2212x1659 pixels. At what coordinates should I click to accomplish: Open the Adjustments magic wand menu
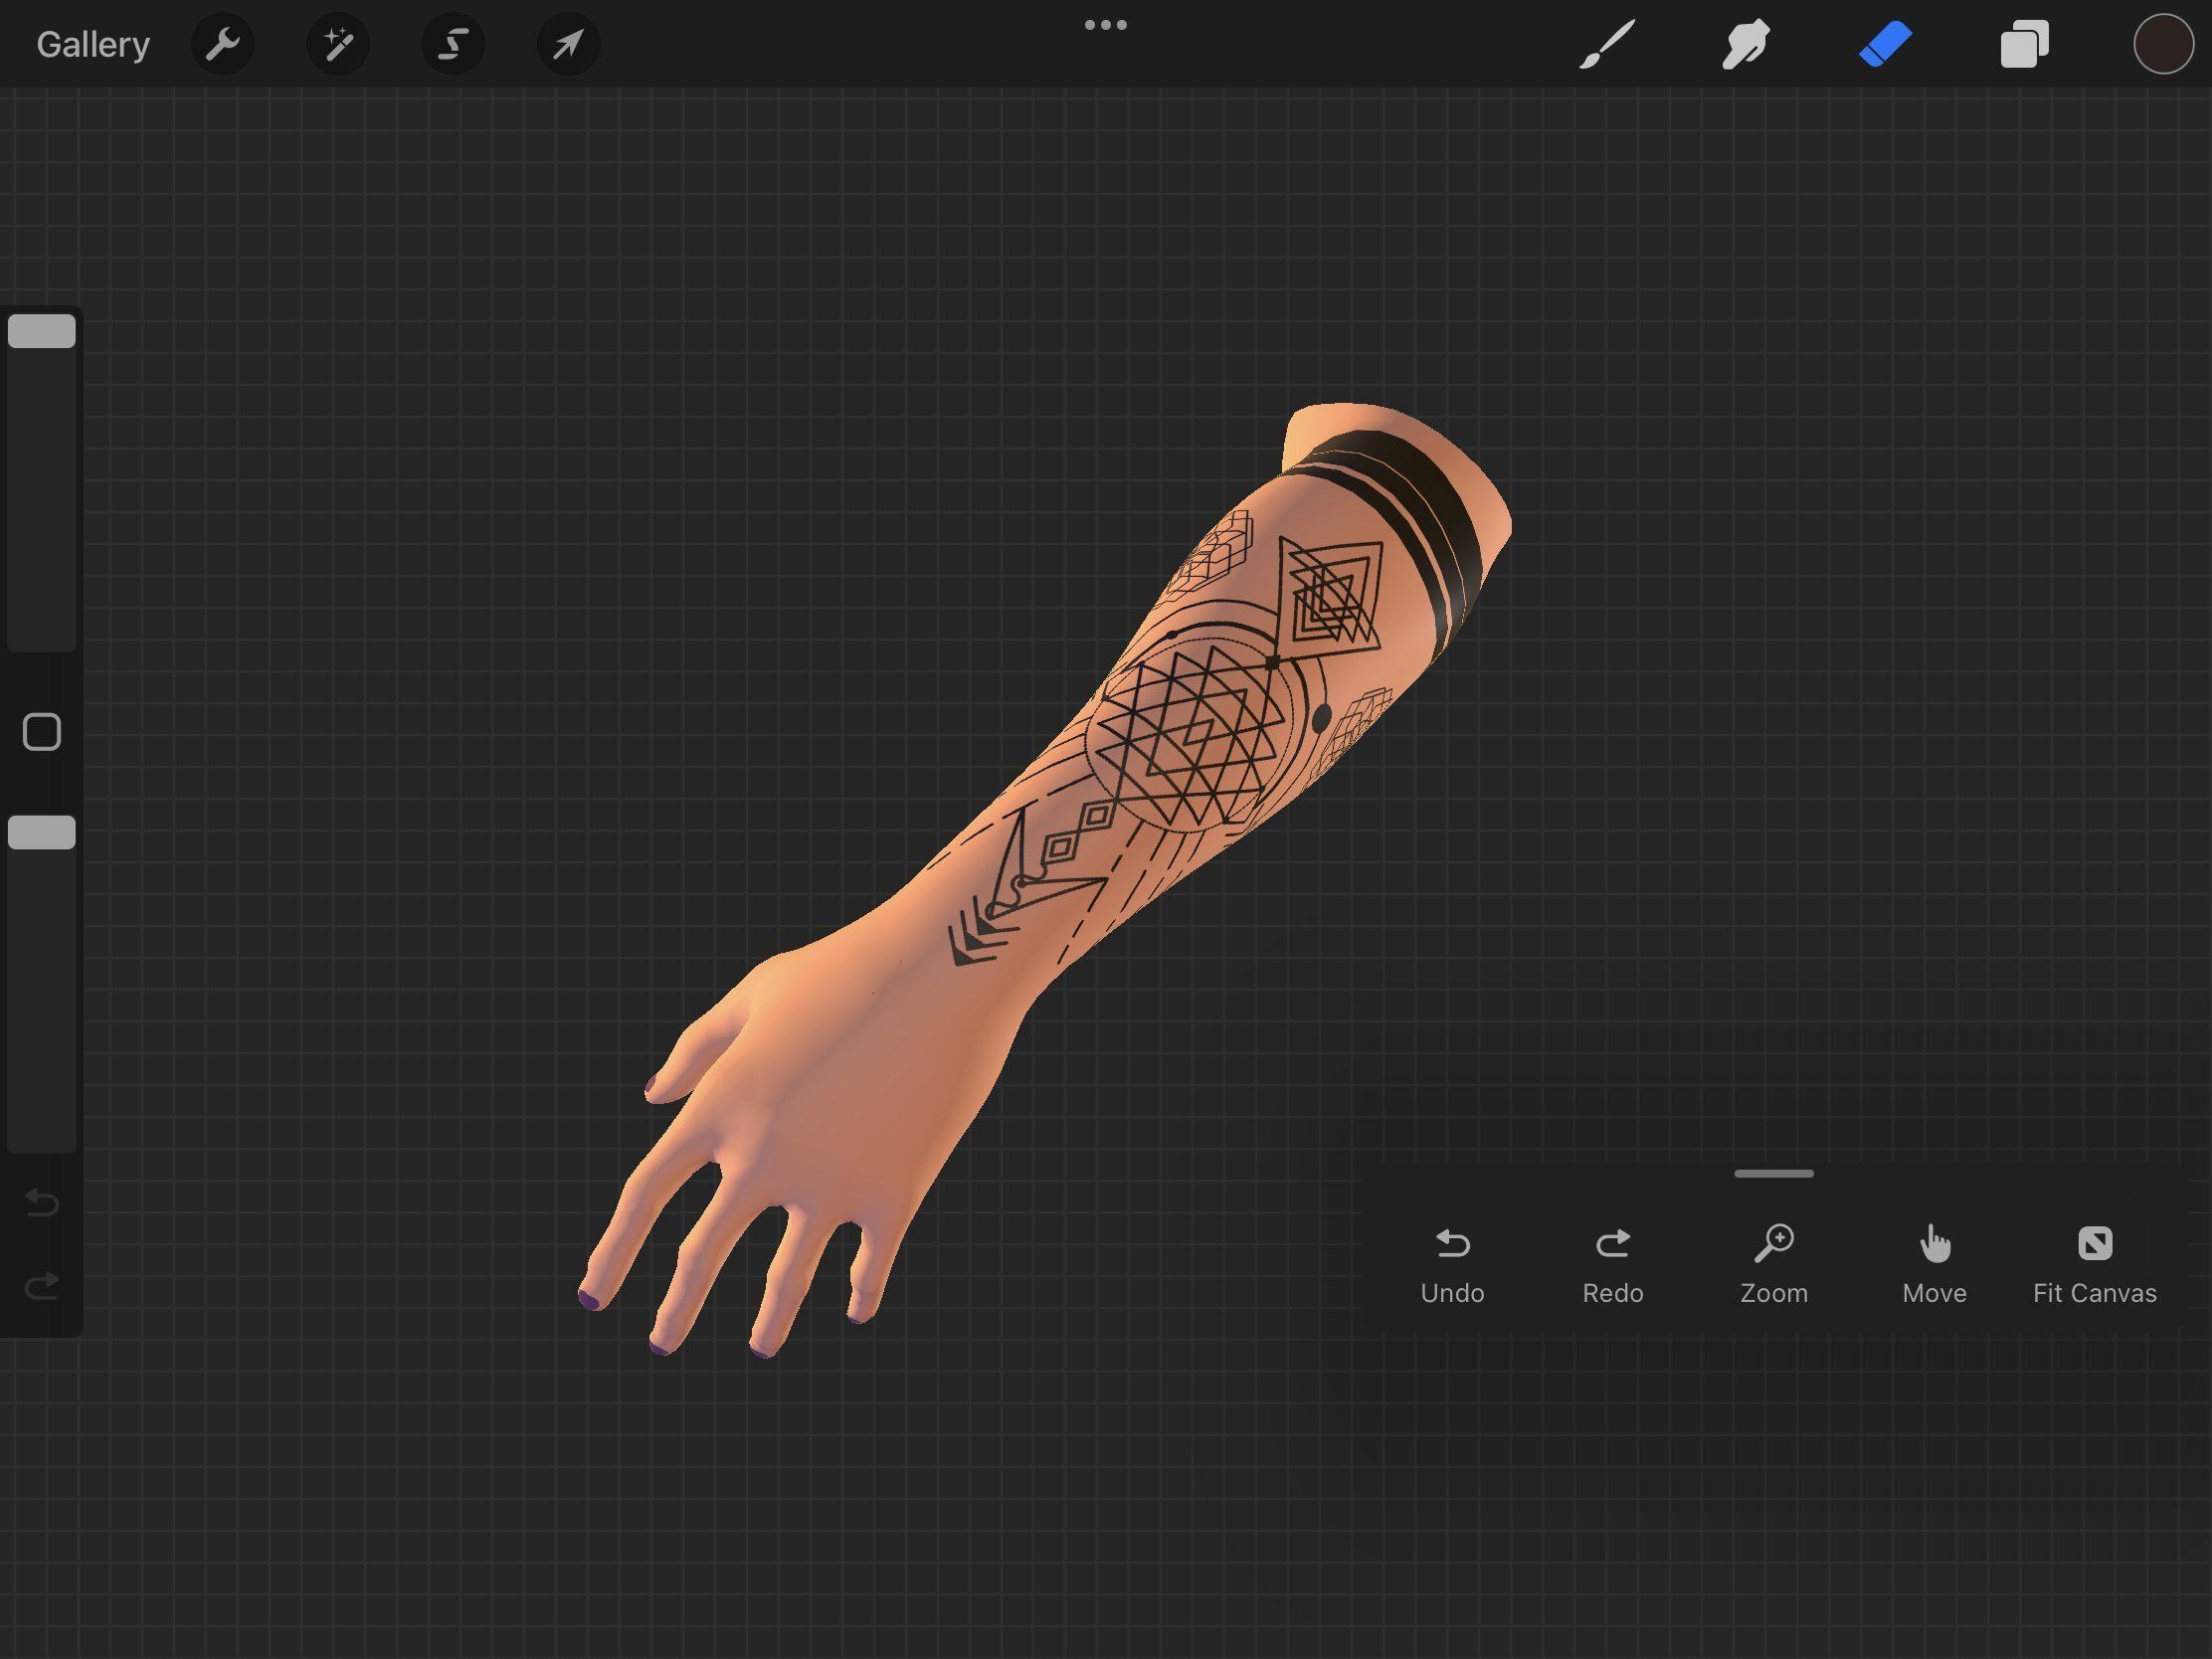tap(338, 44)
